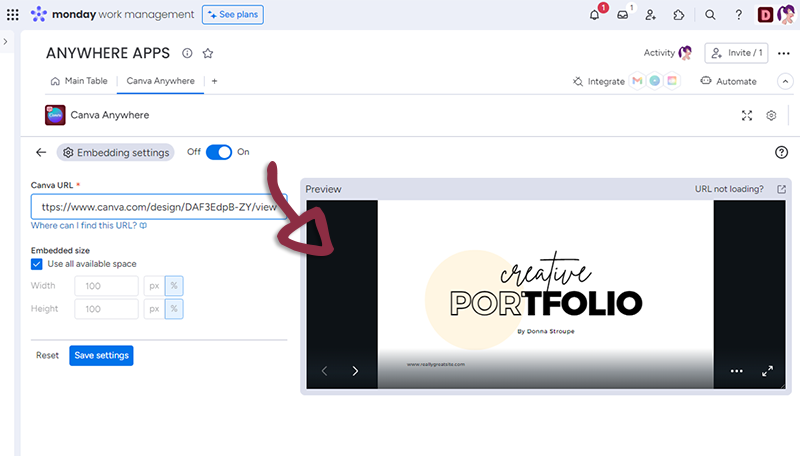
Task: Toggle the embedding Off/On switch
Action: 218,152
